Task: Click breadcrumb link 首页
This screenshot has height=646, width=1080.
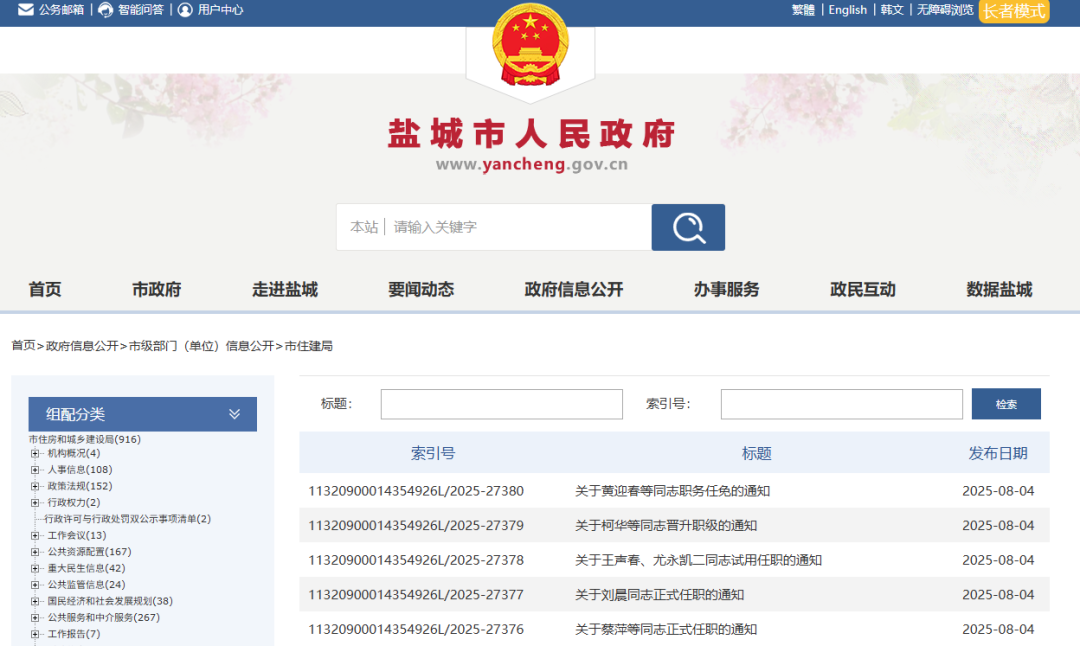Action: point(23,346)
